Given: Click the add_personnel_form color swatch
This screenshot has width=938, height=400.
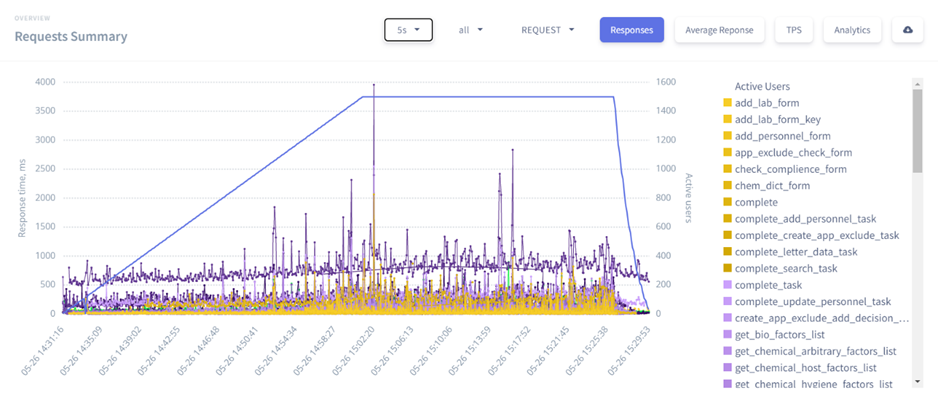Looking at the screenshot, I should [728, 136].
